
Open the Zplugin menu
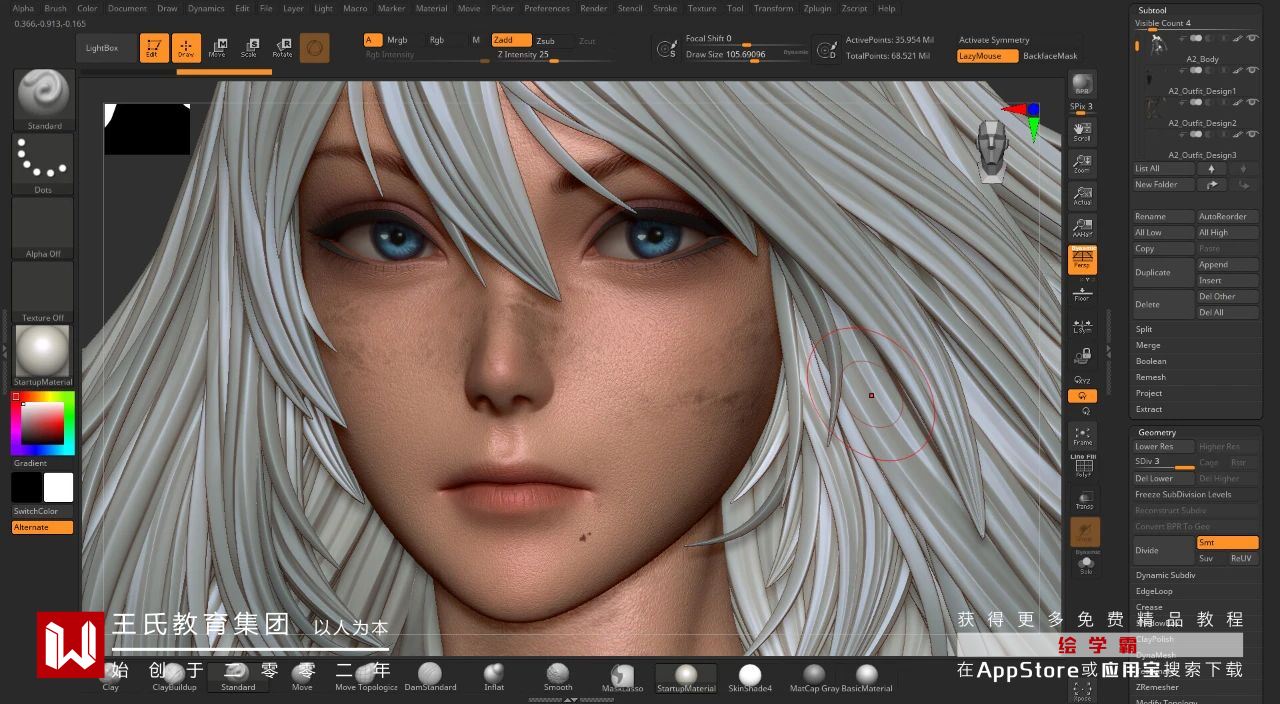tap(817, 8)
